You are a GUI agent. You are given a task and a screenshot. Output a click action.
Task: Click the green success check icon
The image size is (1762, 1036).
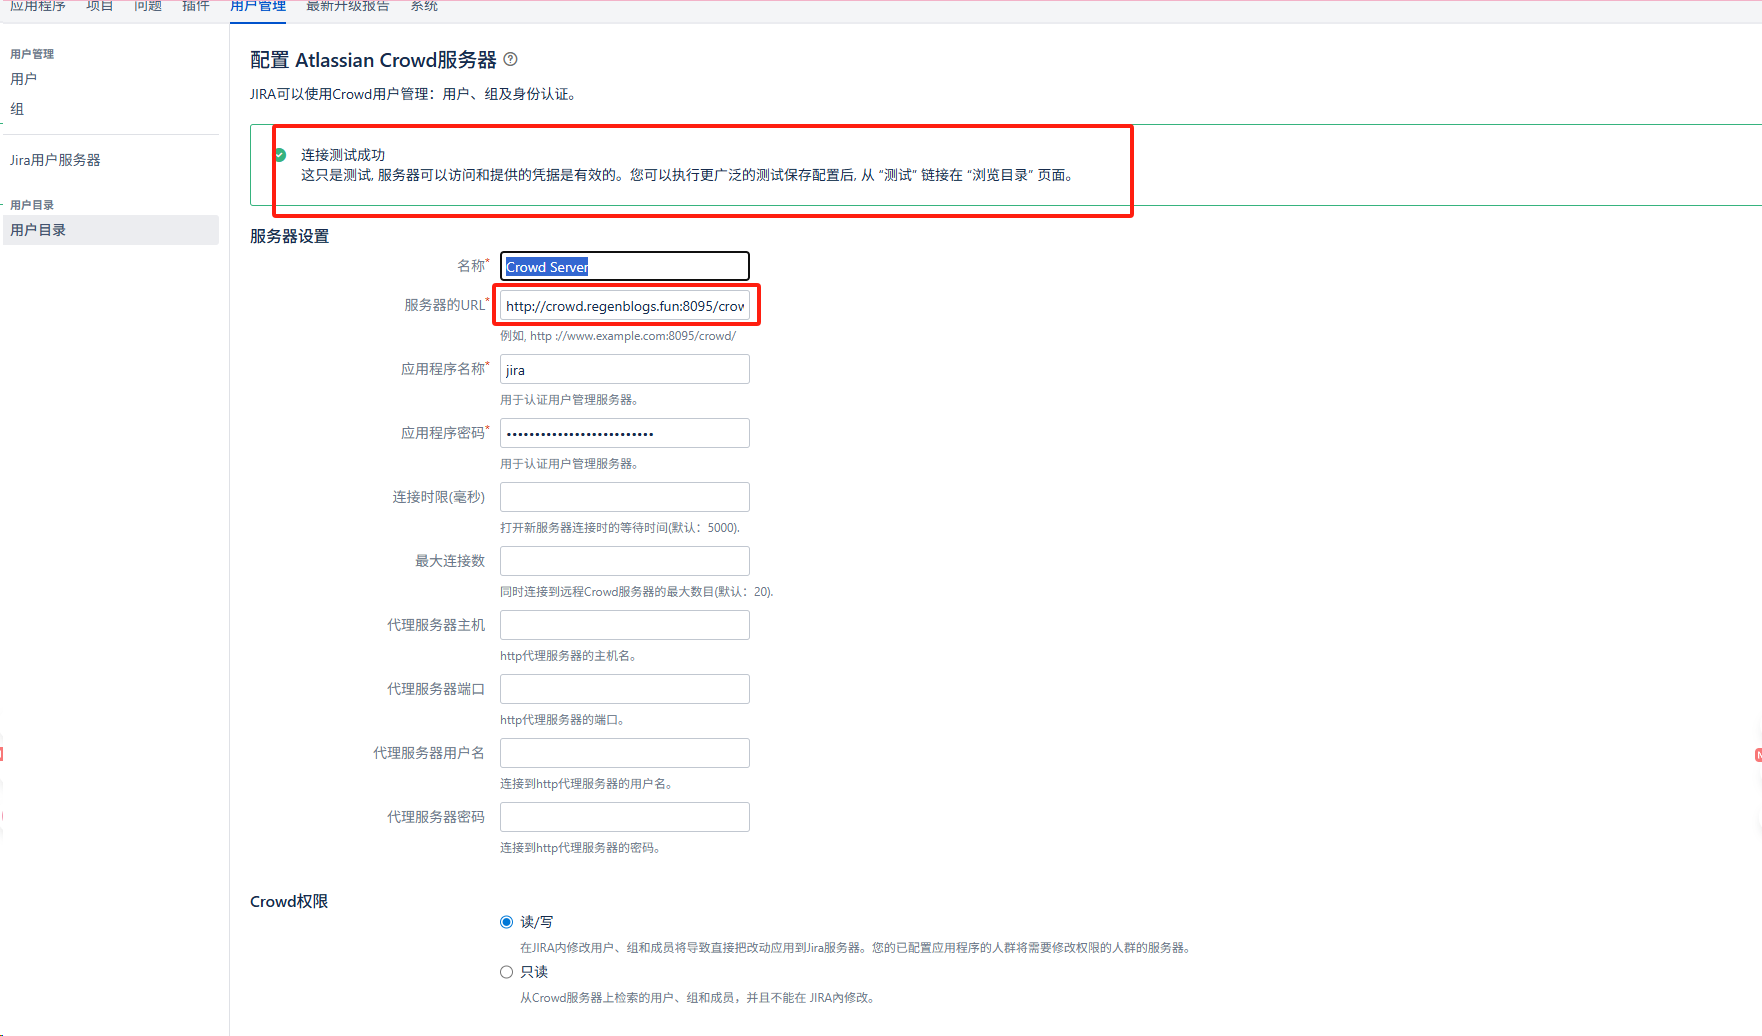pos(280,155)
